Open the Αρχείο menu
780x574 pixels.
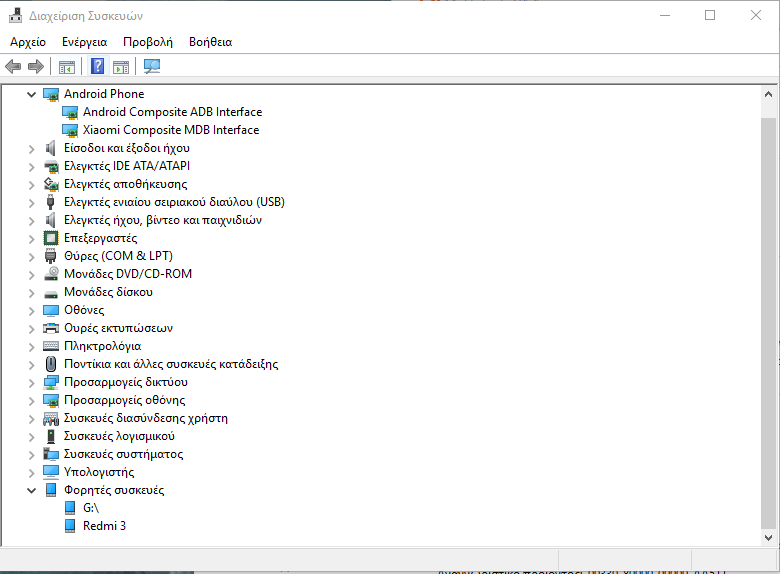pyautogui.click(x=28, y=42)
